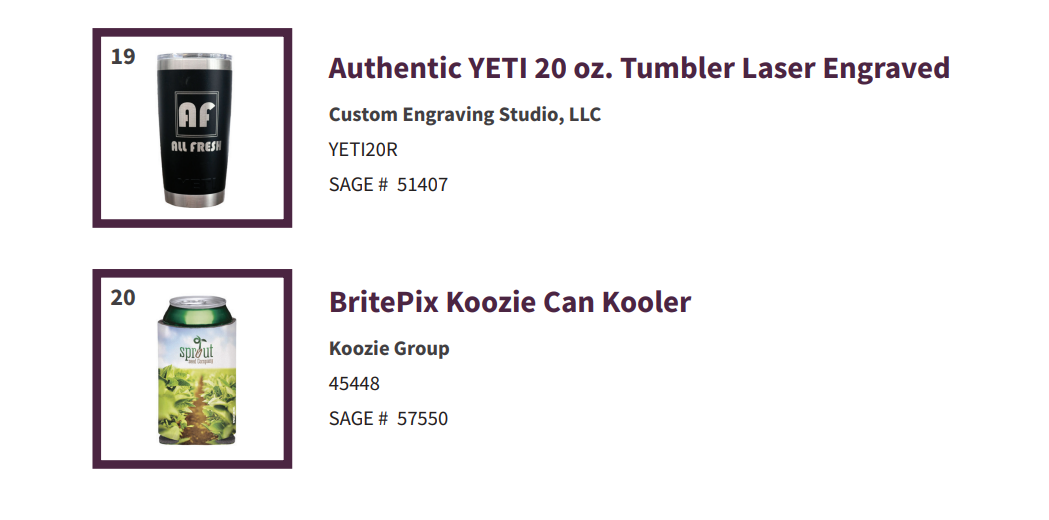Click the rank number 20 badge
1049x520 pixels.
(123, 298)
